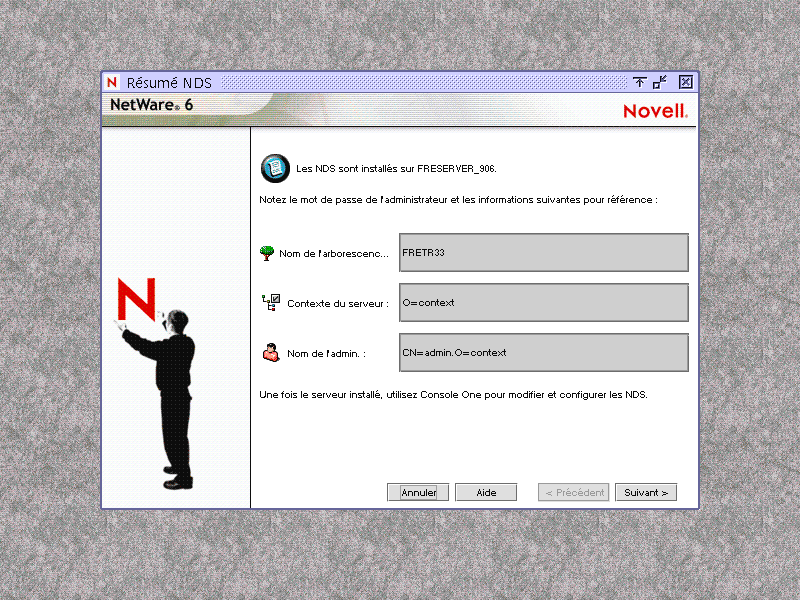The image size is (800, 600).
Task: Click the server context hierarchy icon
Action: (x=271, y=303)
